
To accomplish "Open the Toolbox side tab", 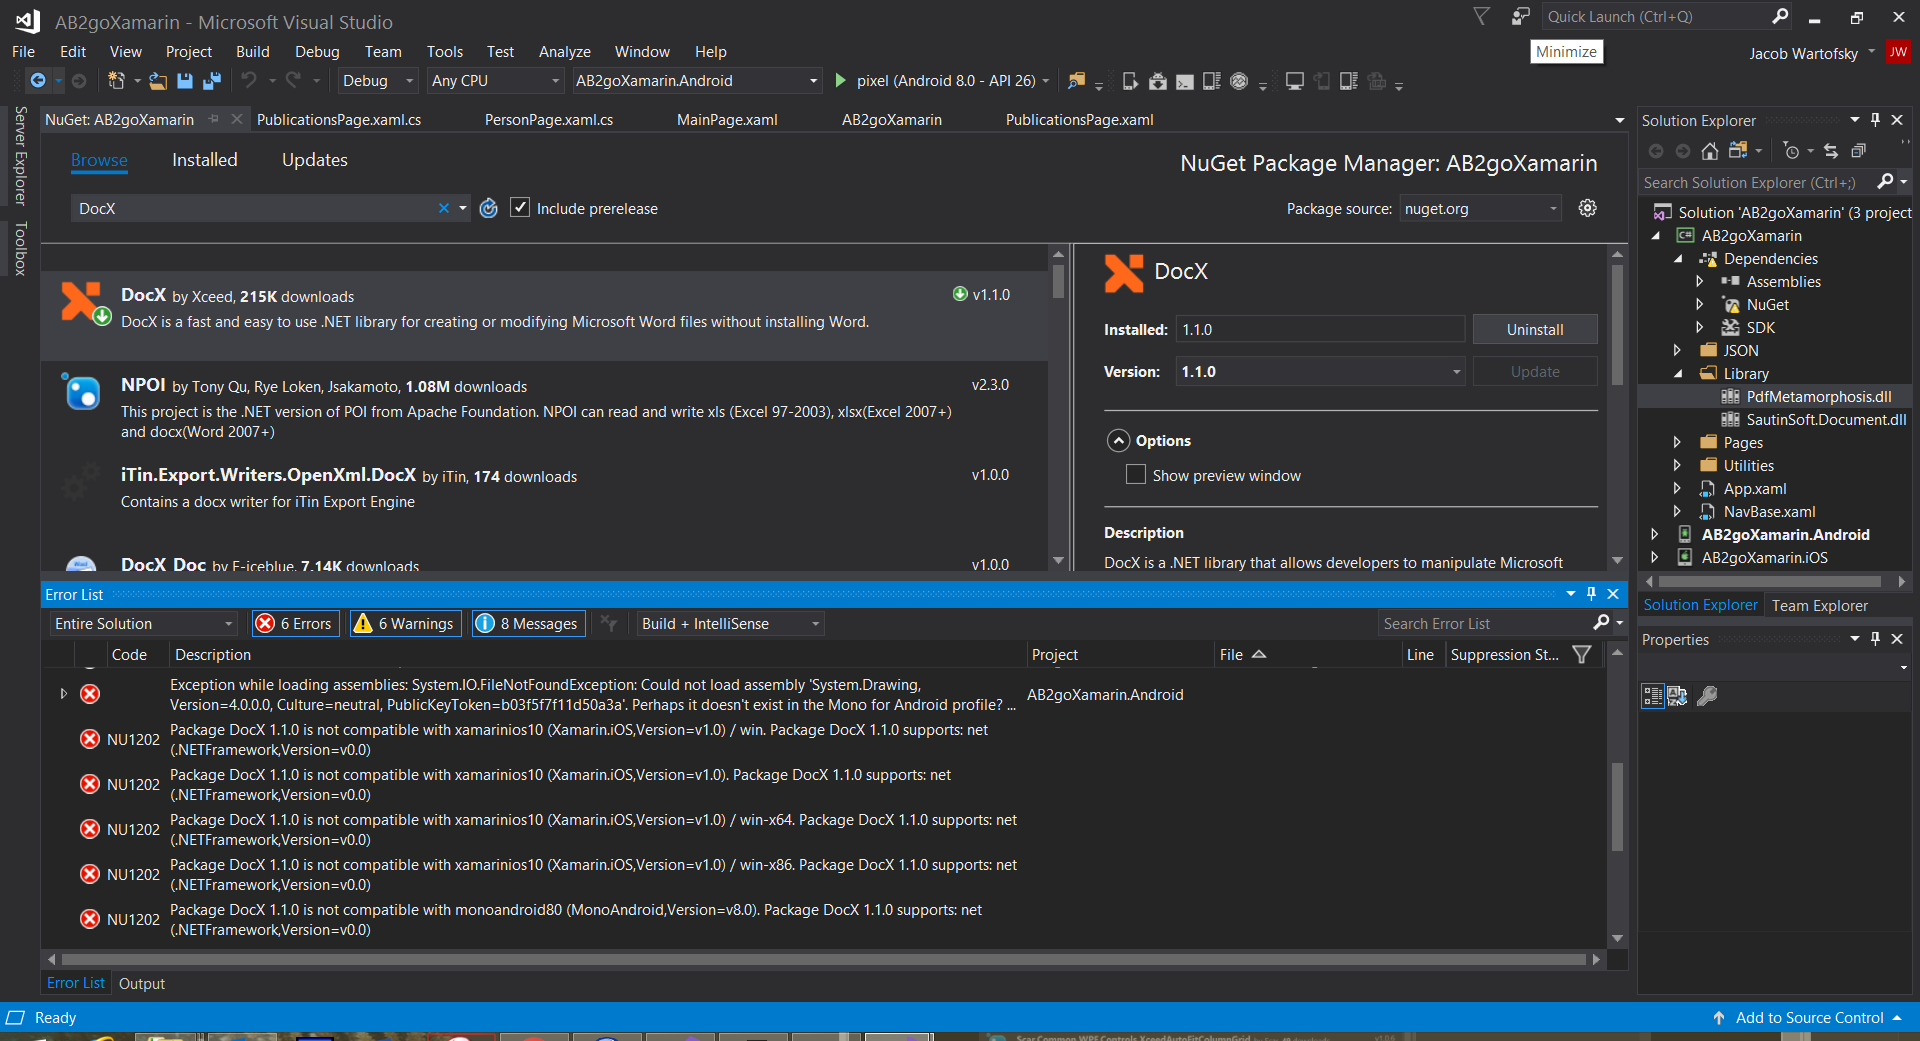I will 20,248.
